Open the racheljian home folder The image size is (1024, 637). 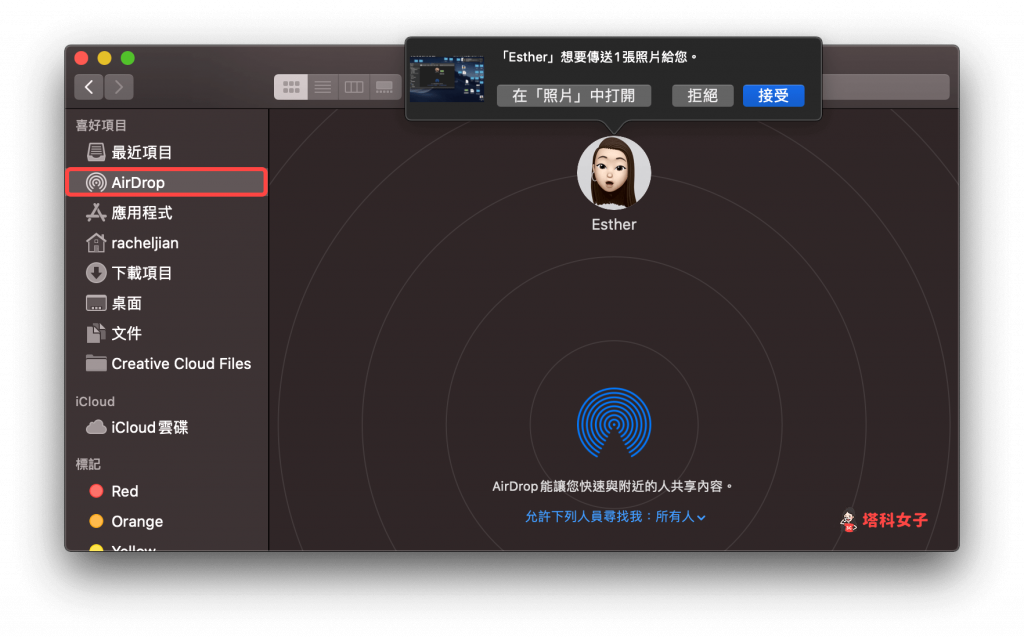pos(144,242)
